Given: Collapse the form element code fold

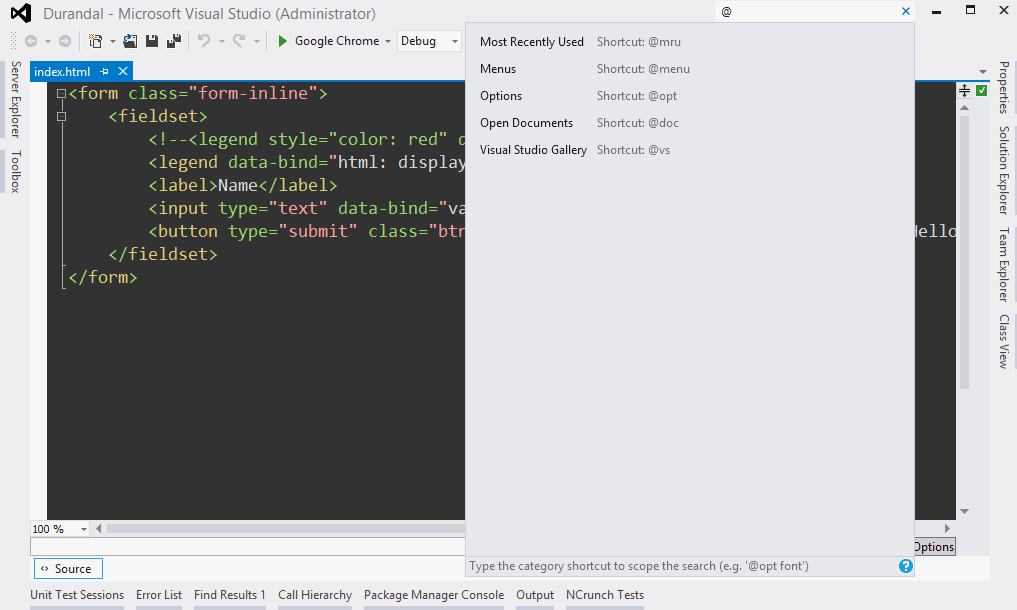Looking at the screenshot, I should click(62, 92).
